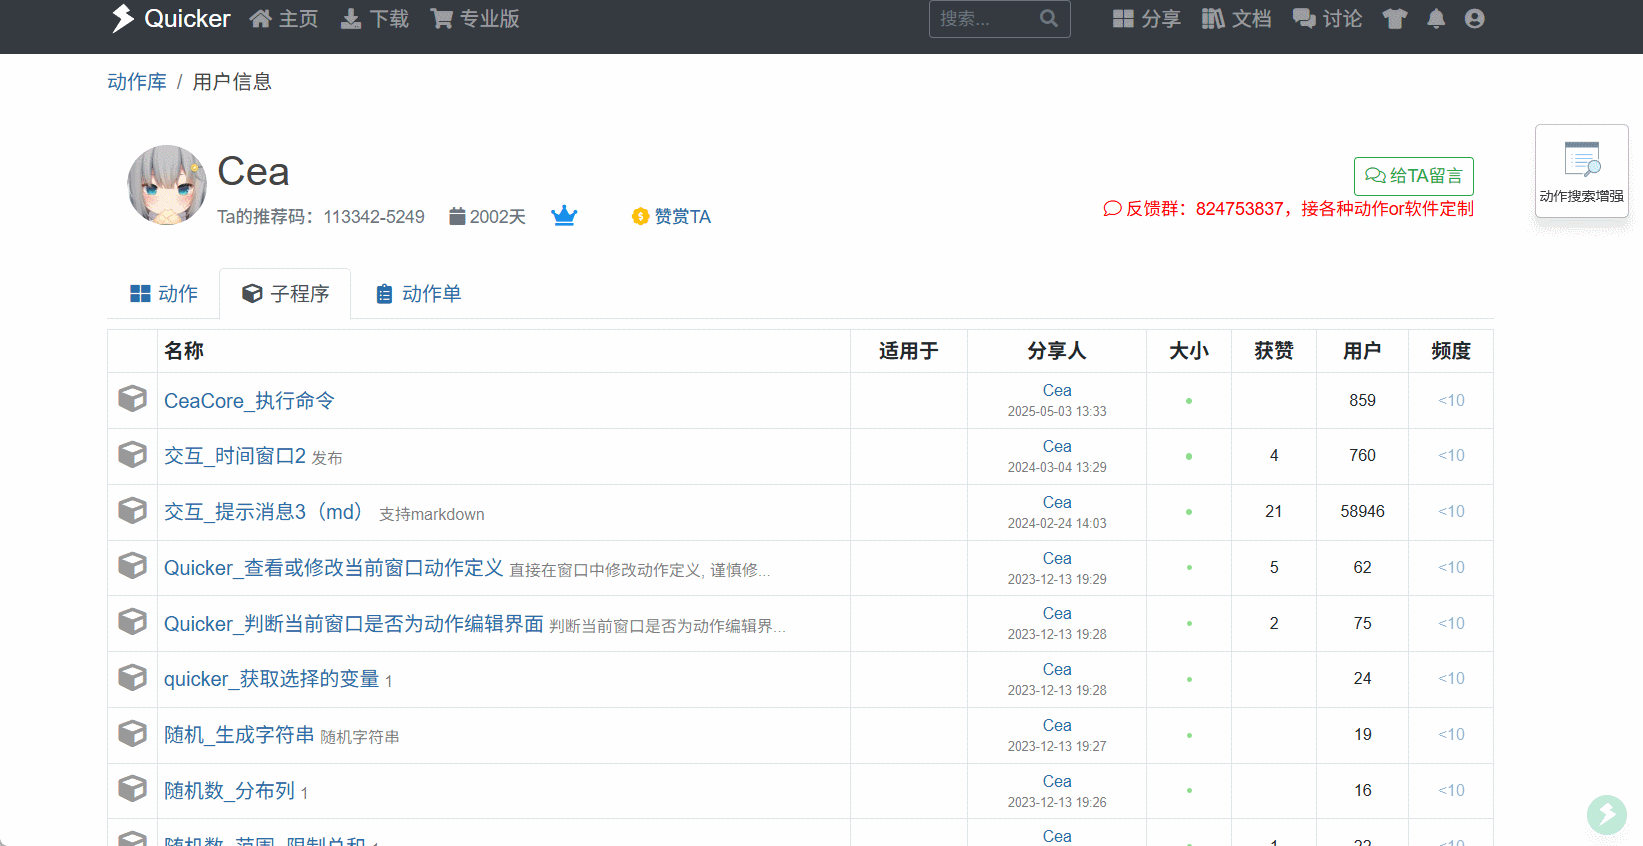Click sharer Cea in 交互_提示消息3 row
Viewport: 1643px width, 846px height.
point(1057,503)
